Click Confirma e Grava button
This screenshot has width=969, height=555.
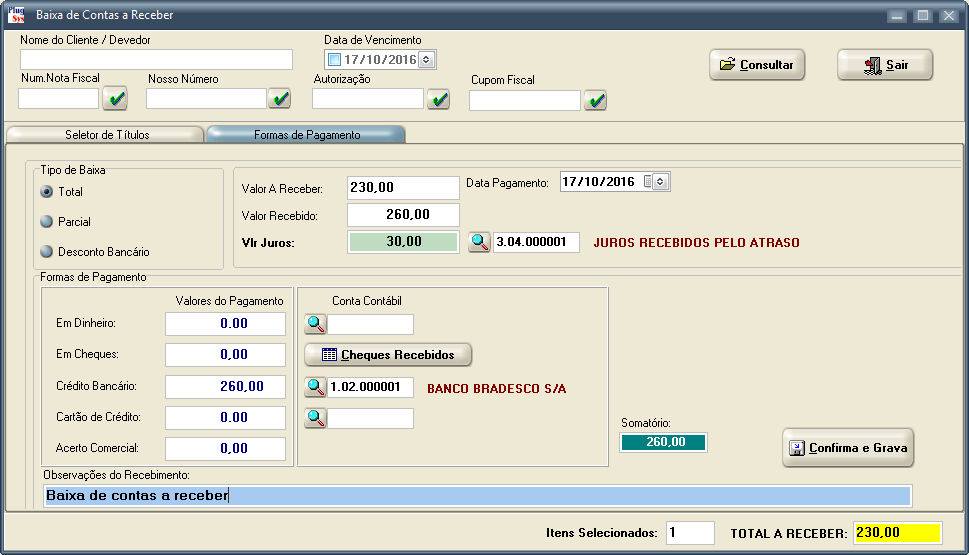click(x=848, y=447)
